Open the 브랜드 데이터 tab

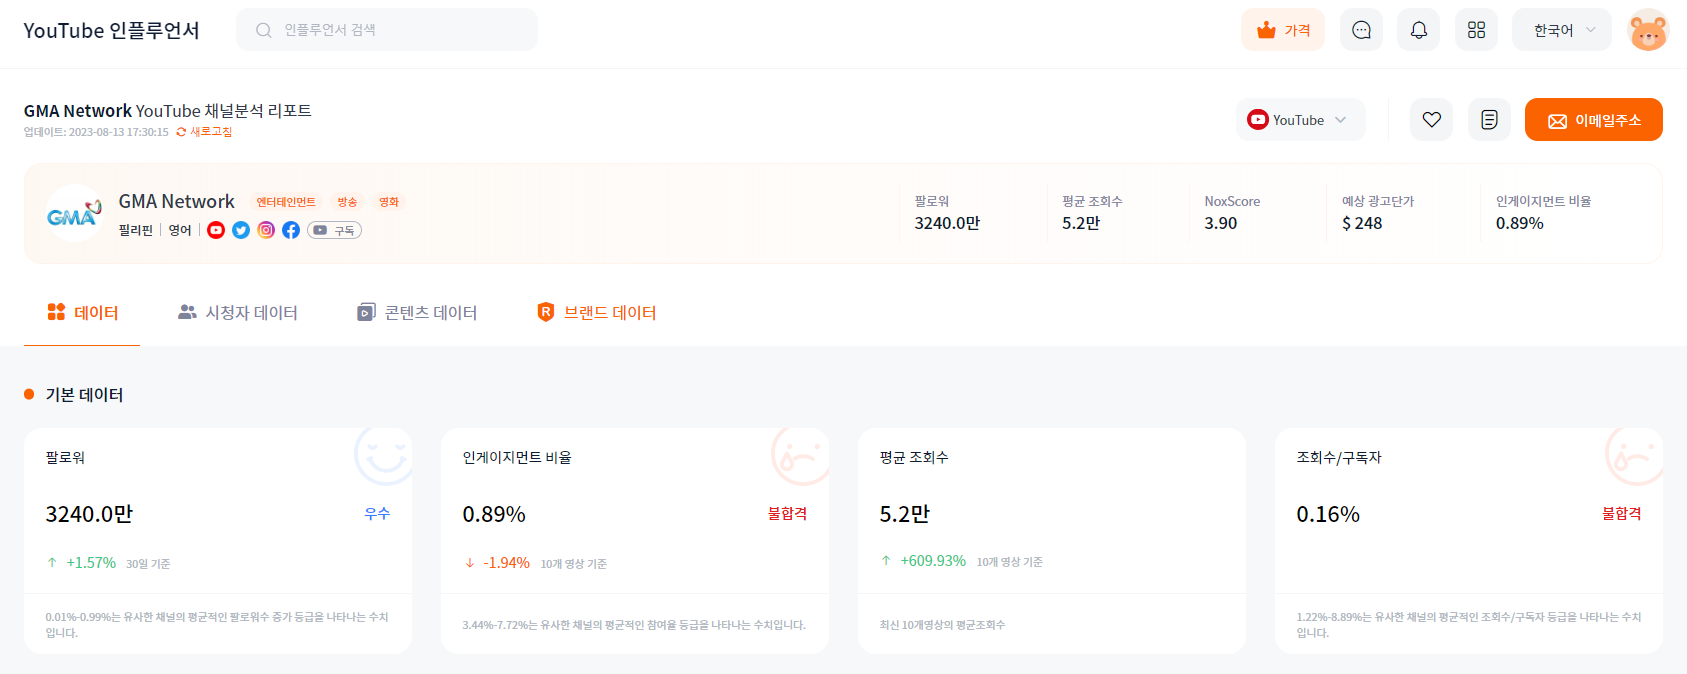point(596,313)
